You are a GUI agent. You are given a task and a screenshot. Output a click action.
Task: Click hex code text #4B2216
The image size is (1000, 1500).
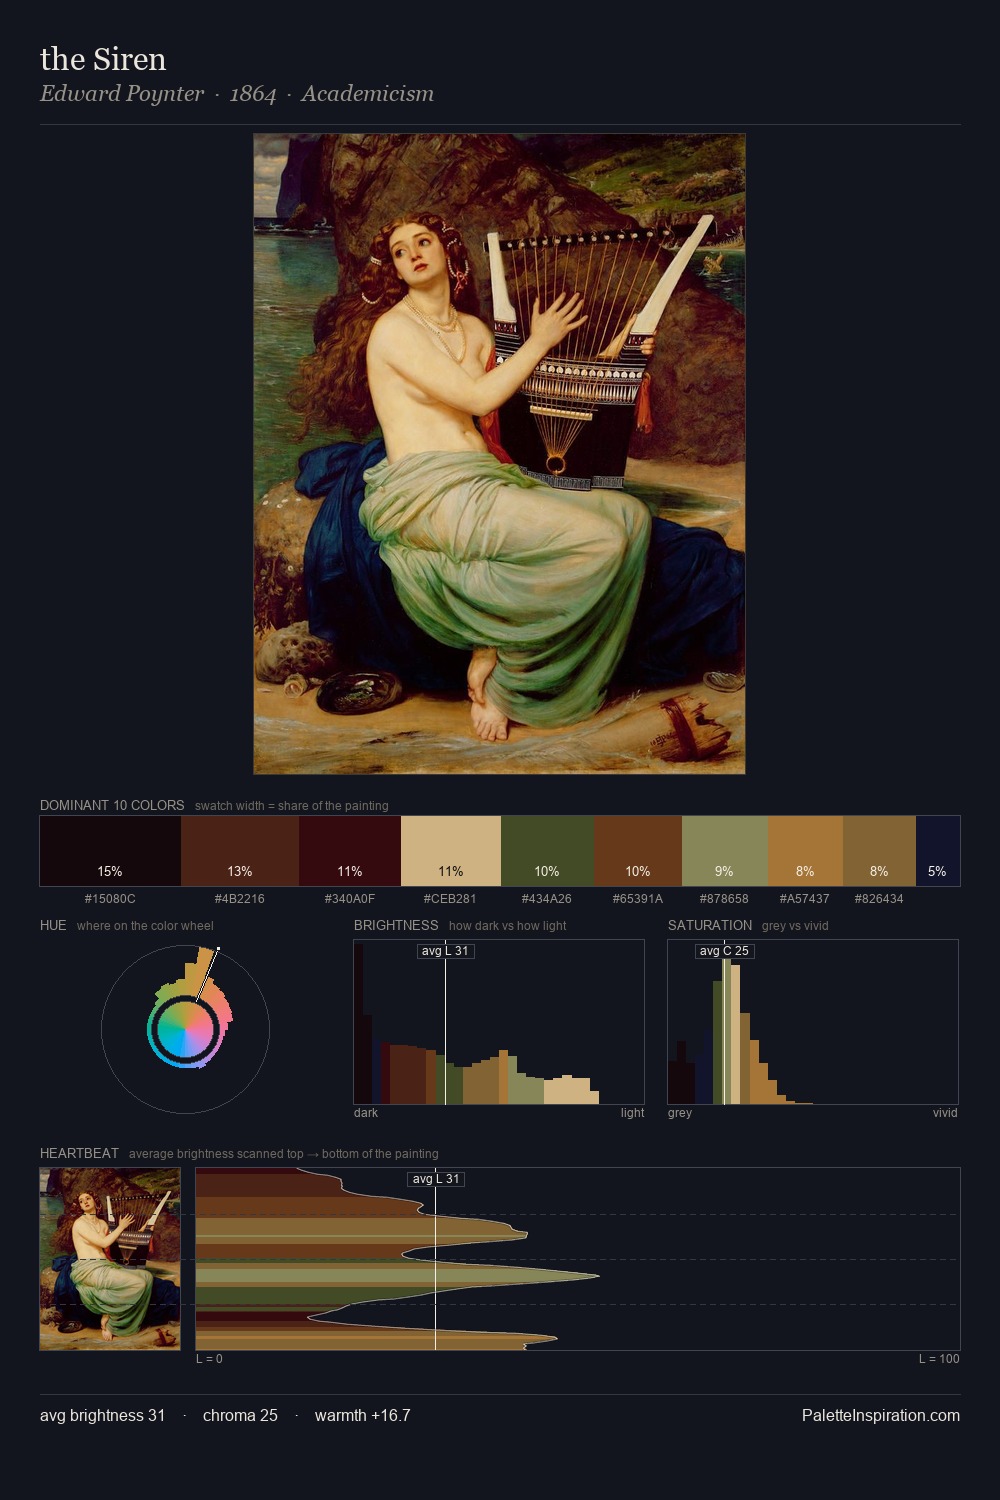pyautogui.click(x=240, y=899)
